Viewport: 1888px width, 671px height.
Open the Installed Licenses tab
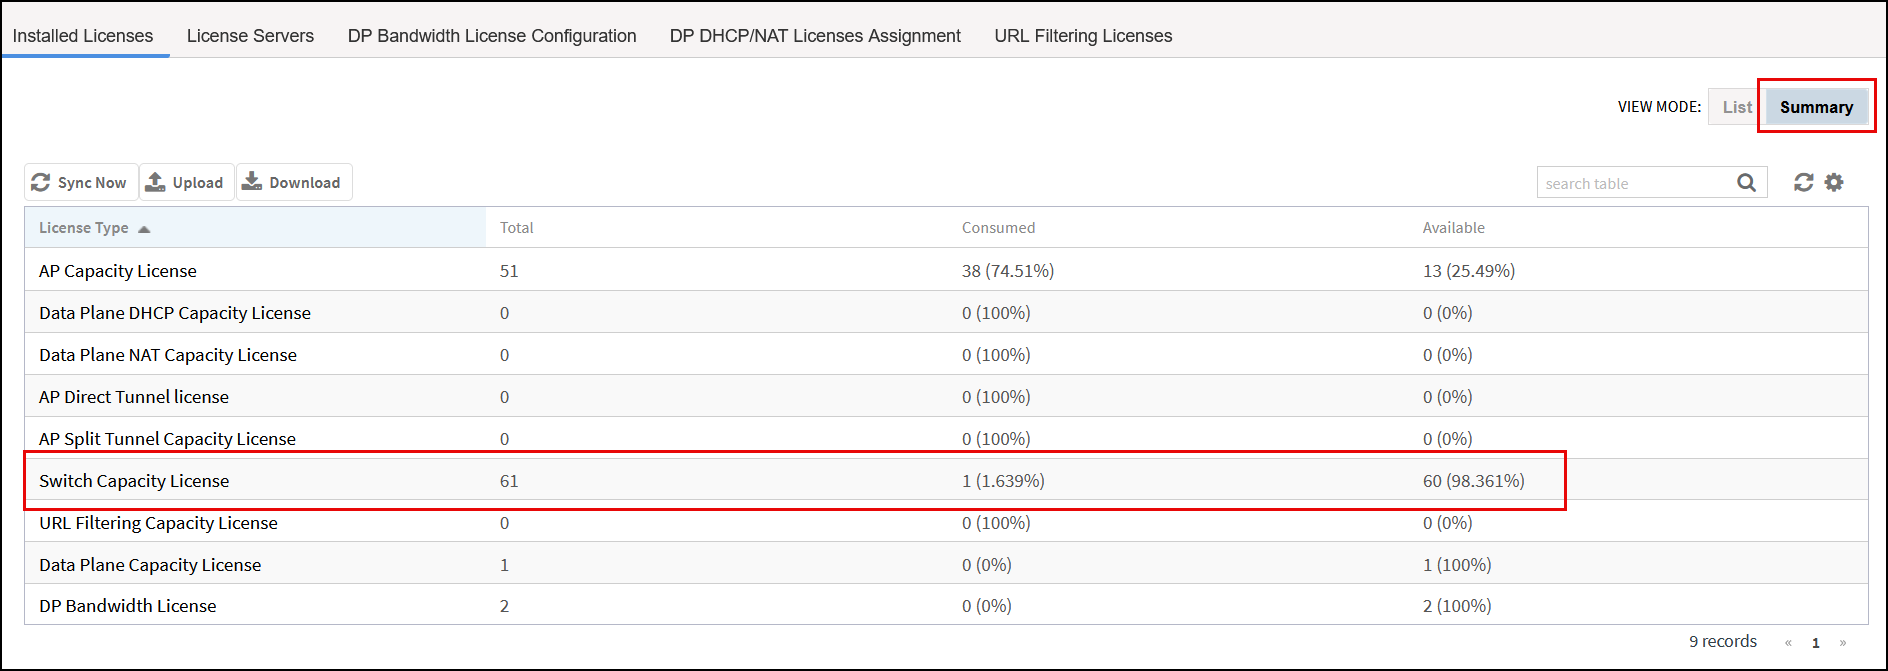click(x=83, y=36)
